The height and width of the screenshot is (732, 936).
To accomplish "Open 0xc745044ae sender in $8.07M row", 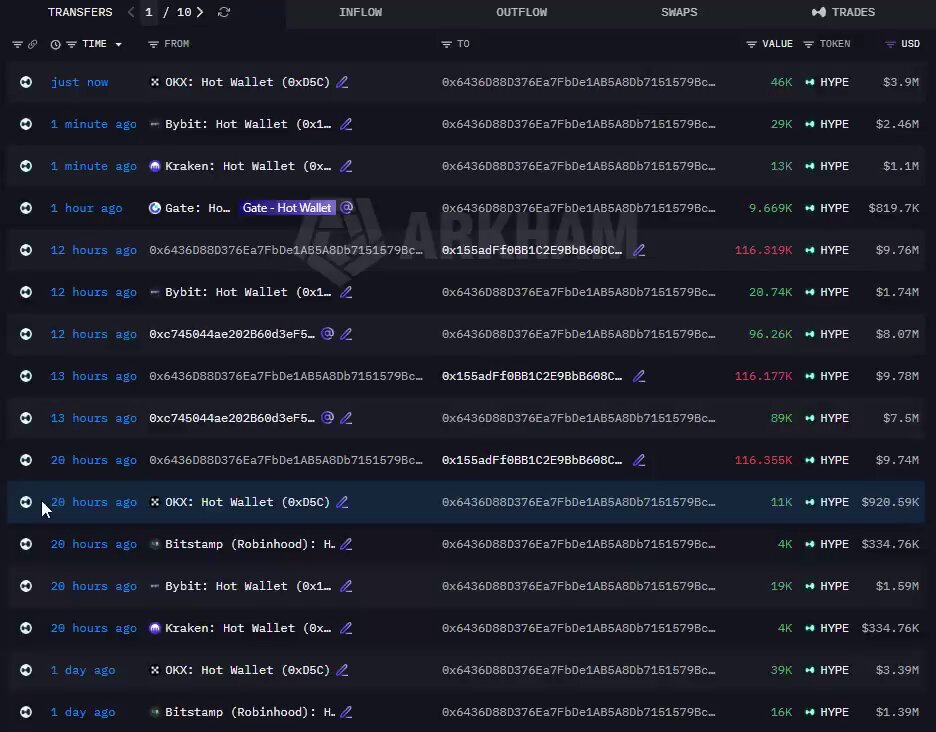I will tap(232, 334).
